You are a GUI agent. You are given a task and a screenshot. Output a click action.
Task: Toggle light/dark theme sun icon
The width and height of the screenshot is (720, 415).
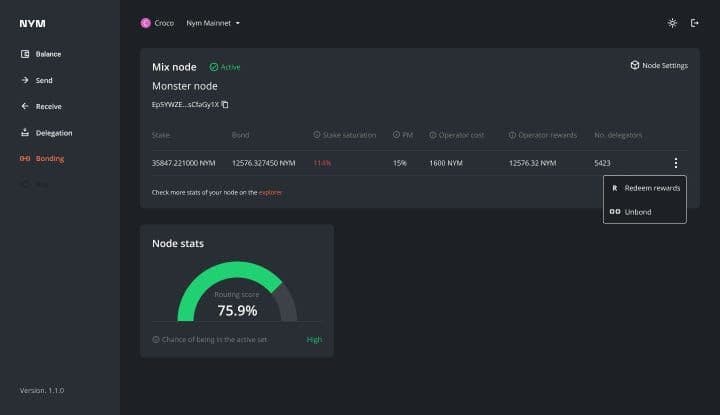(672, 23)
